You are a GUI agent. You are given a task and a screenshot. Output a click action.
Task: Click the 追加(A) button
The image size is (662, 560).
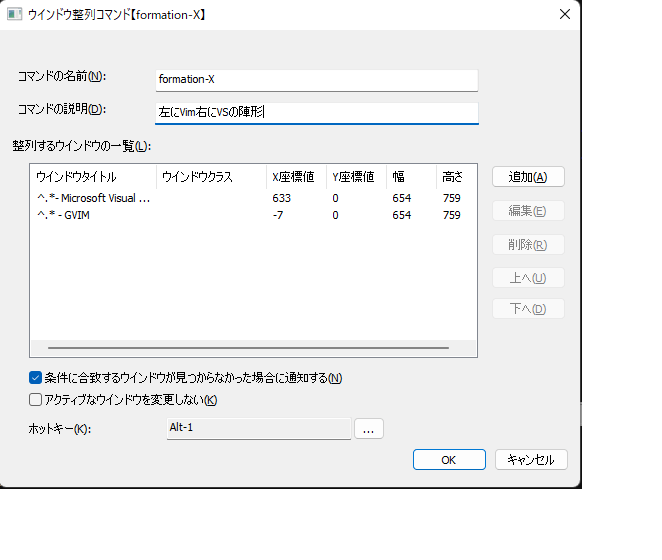pyautogui.click(x=528, y=177)
